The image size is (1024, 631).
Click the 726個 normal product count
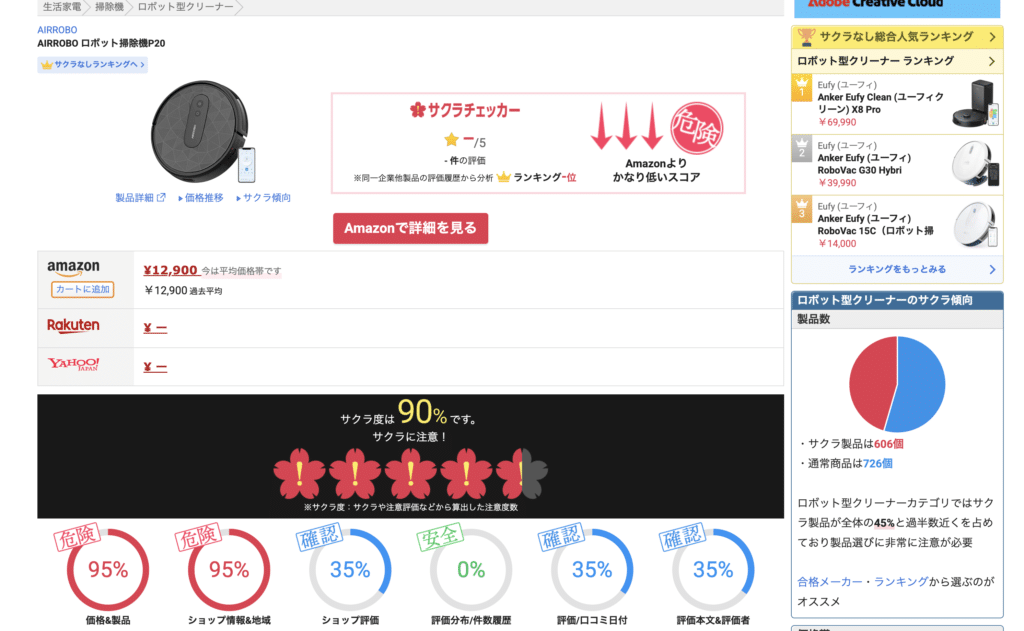tap(878, 464)
